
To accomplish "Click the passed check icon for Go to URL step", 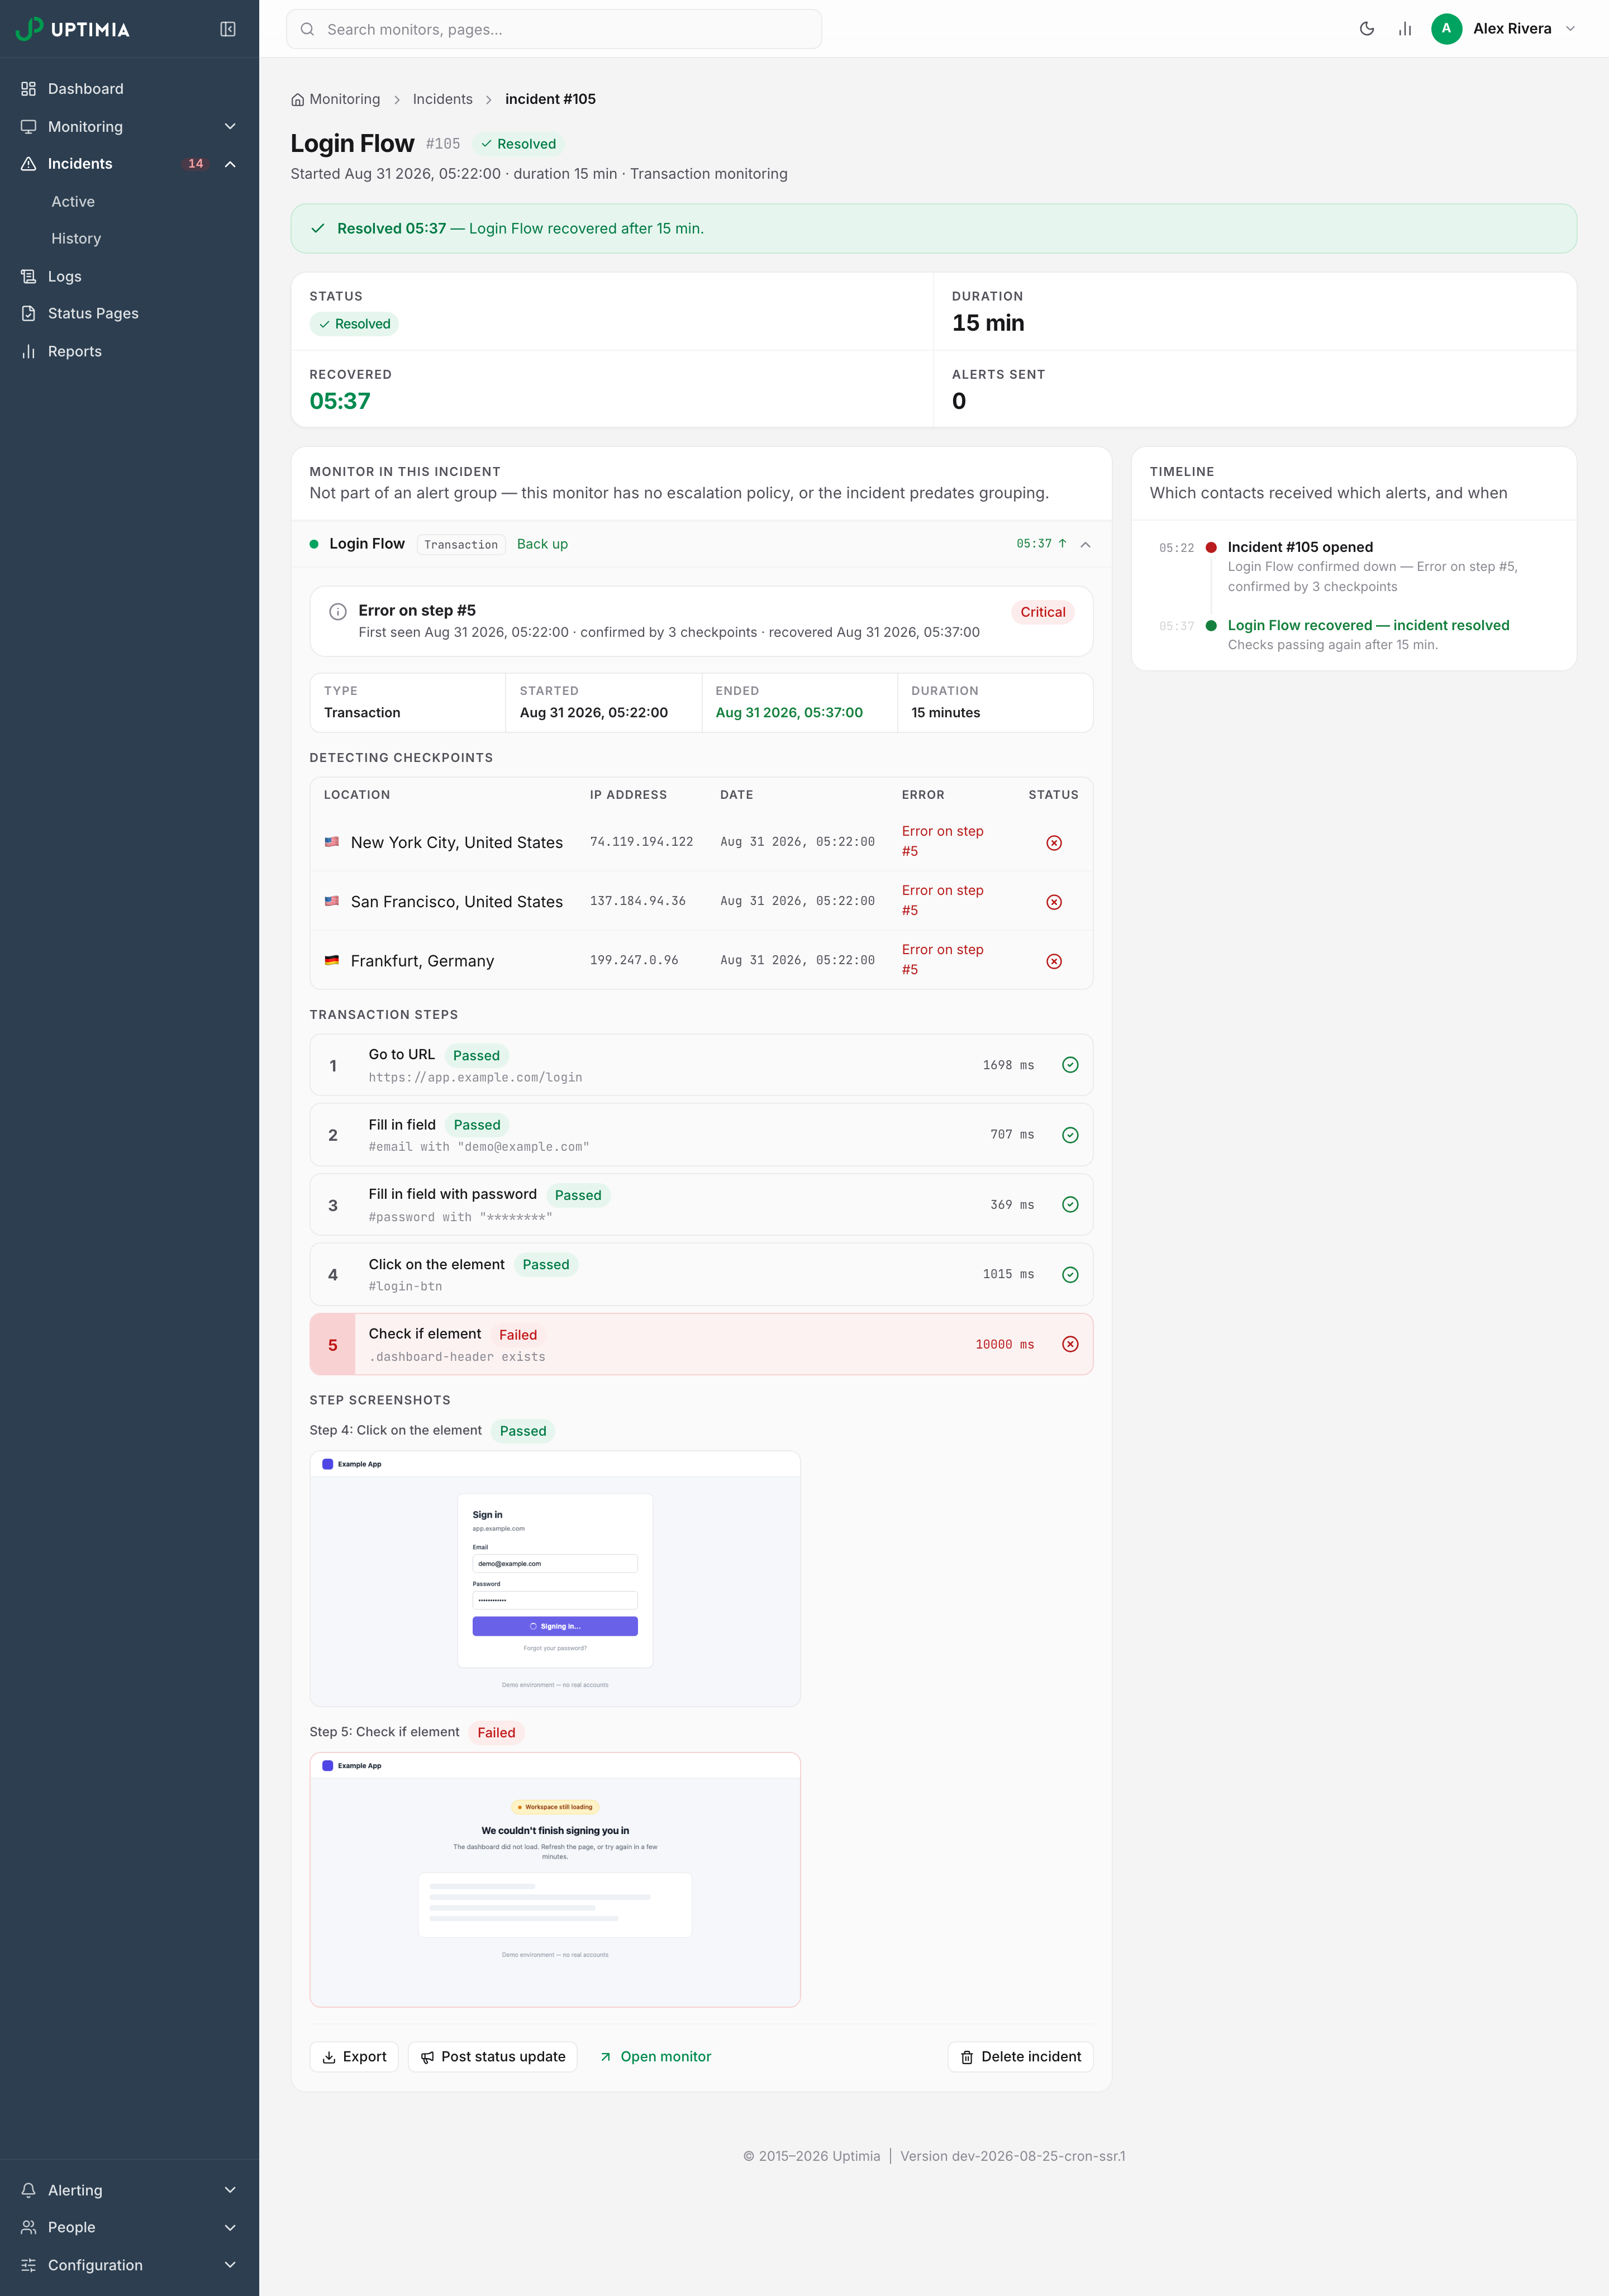I will (x=1070, y=1065).
